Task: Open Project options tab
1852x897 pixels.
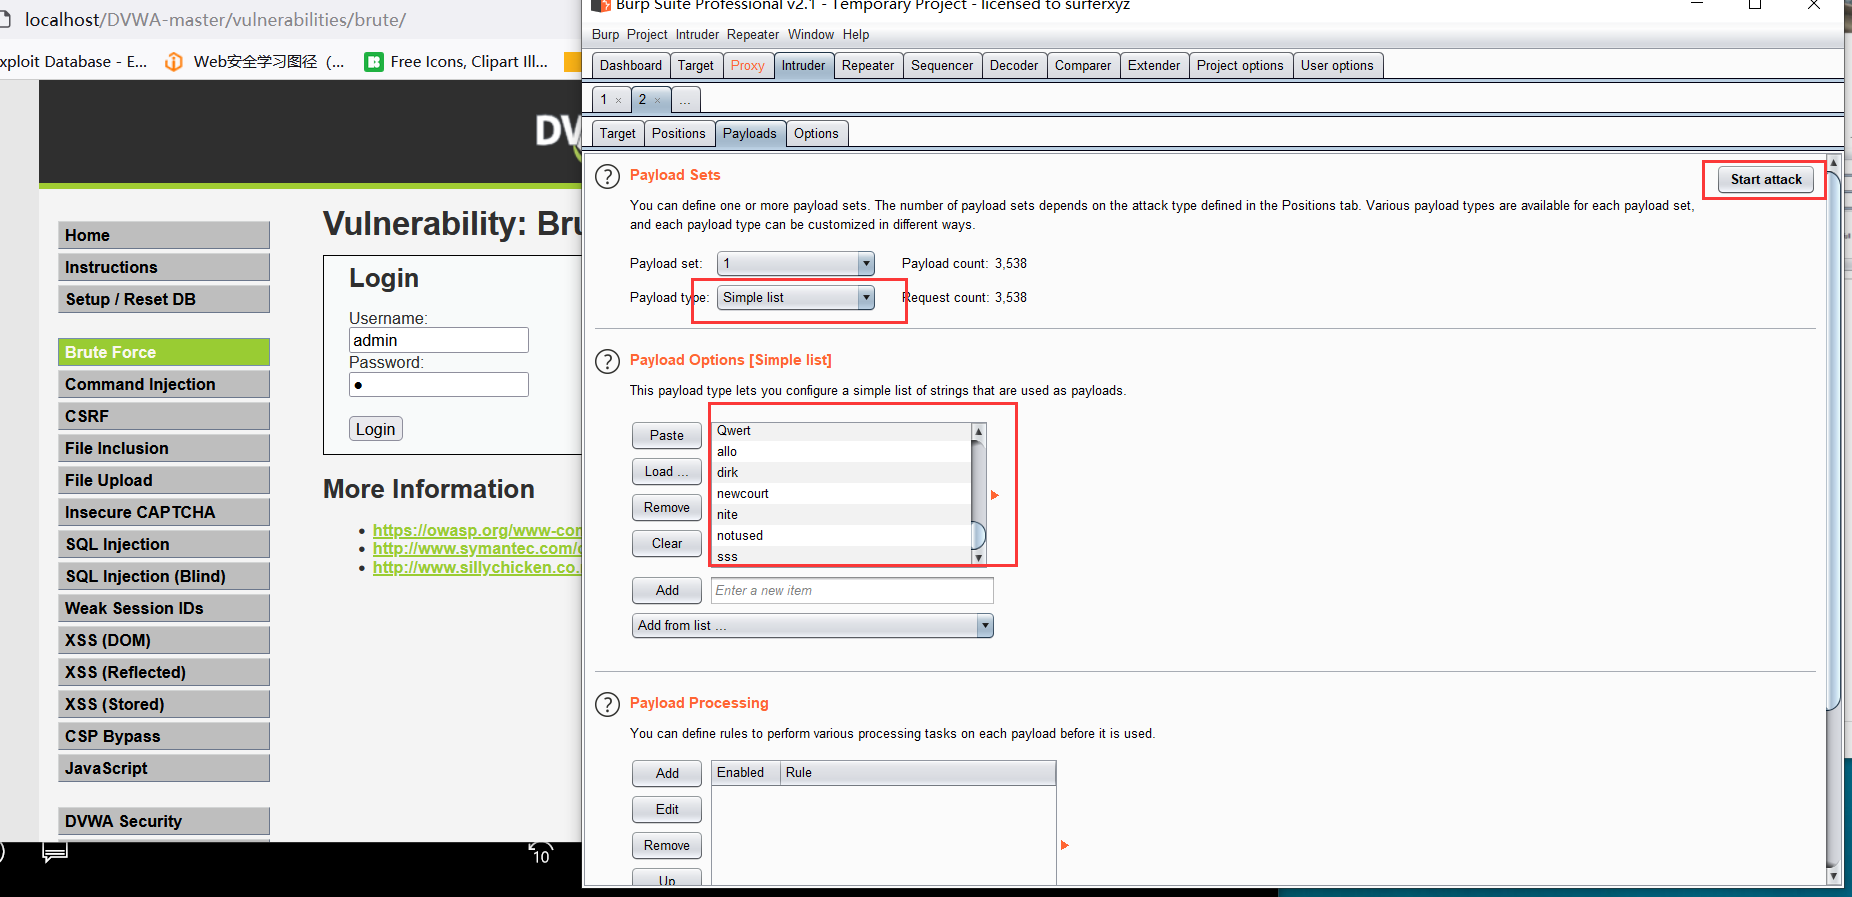Action: [1240, 66]
